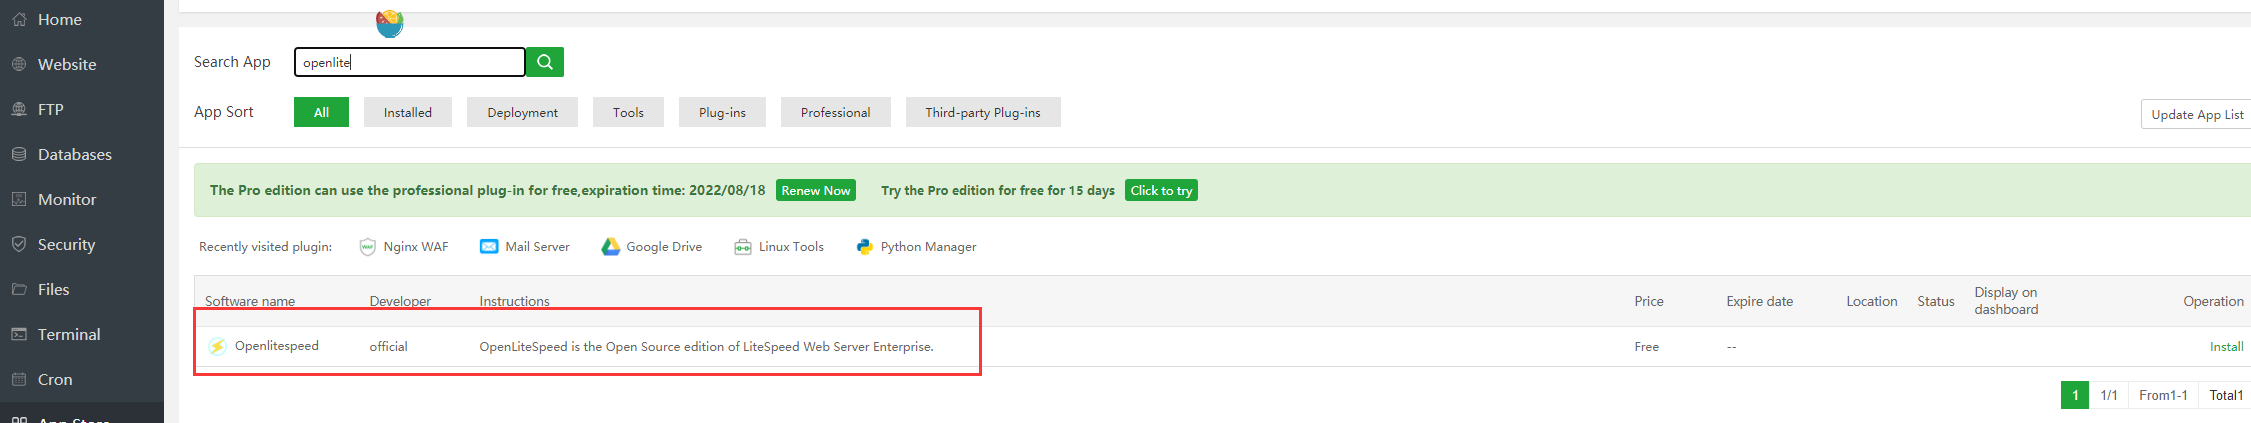Open the Python Manager recent plugin
2251x423 pixels.
(x=917, y=247)
